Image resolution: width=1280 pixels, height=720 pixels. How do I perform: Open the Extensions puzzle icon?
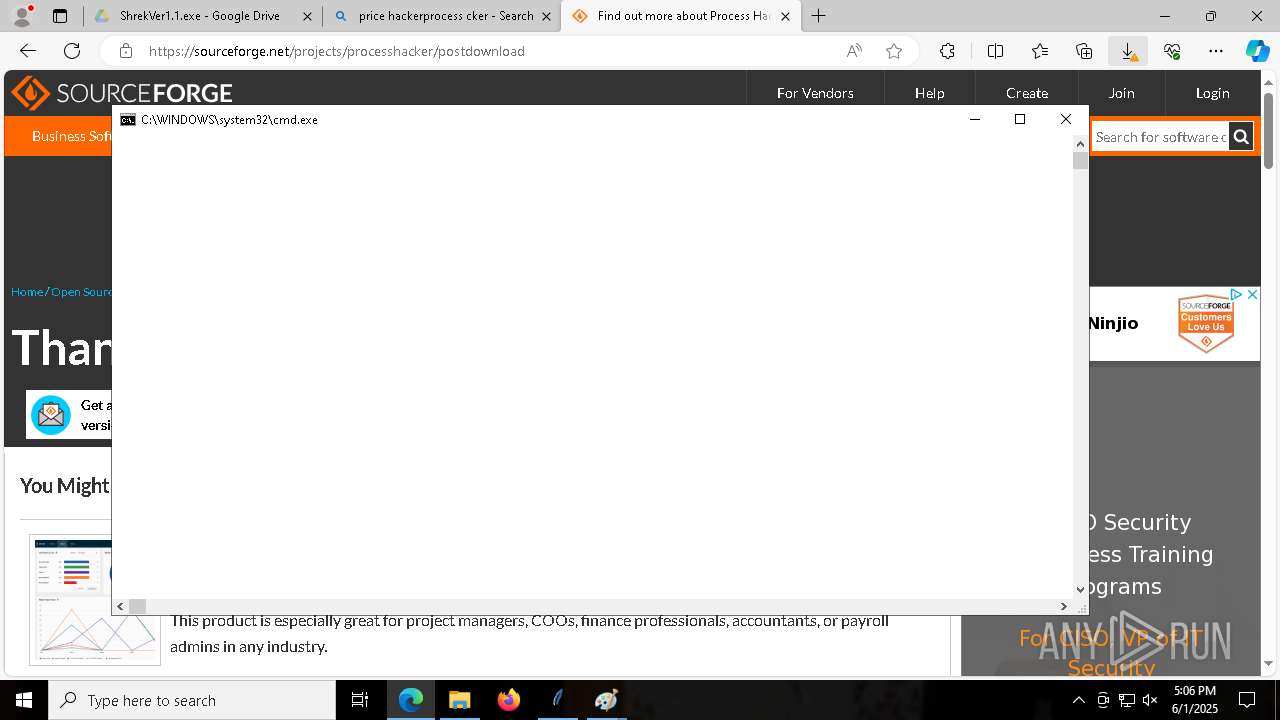(x=947, y=51)
